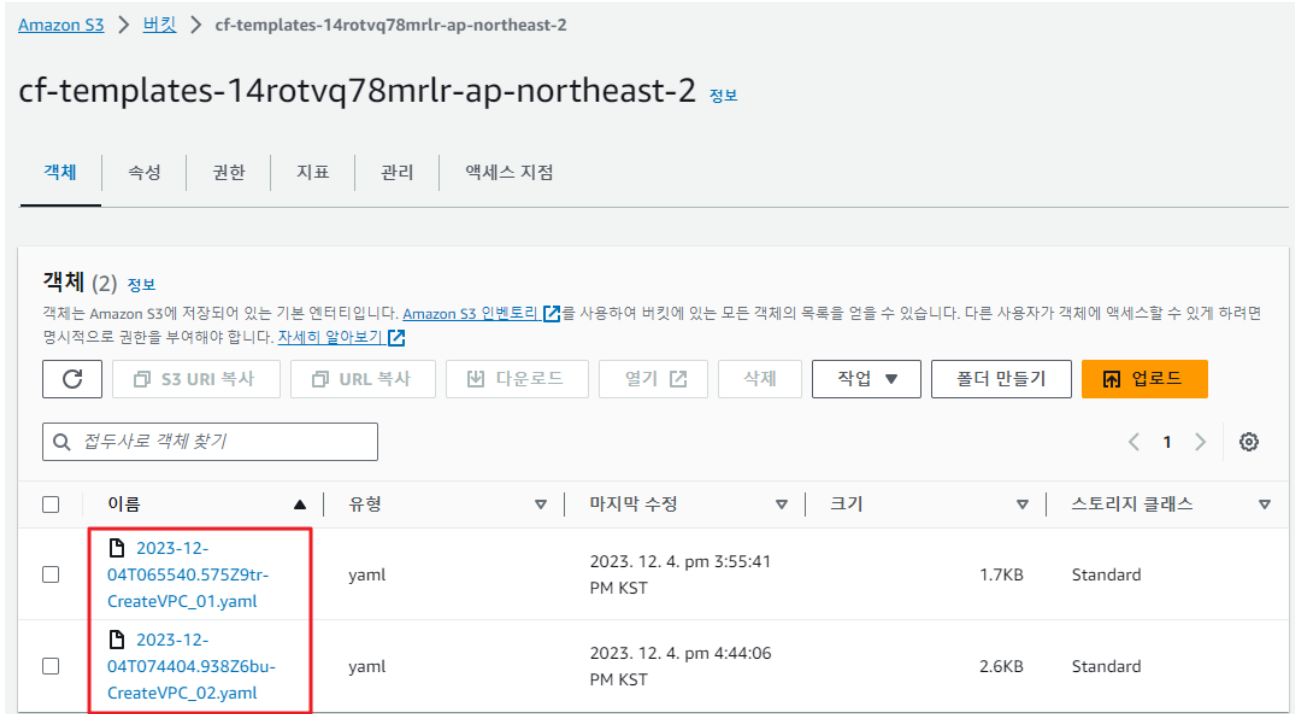Switch to the 객체 tab
1295x714 pixels.
click(60, 172)
